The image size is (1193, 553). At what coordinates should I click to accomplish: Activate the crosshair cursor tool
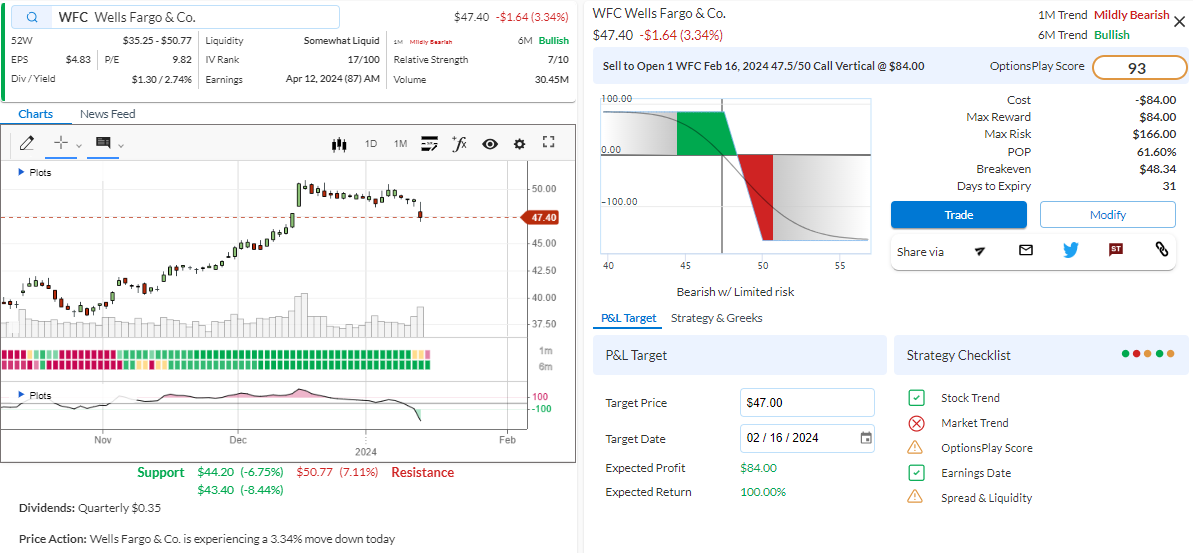coord(62,142)
